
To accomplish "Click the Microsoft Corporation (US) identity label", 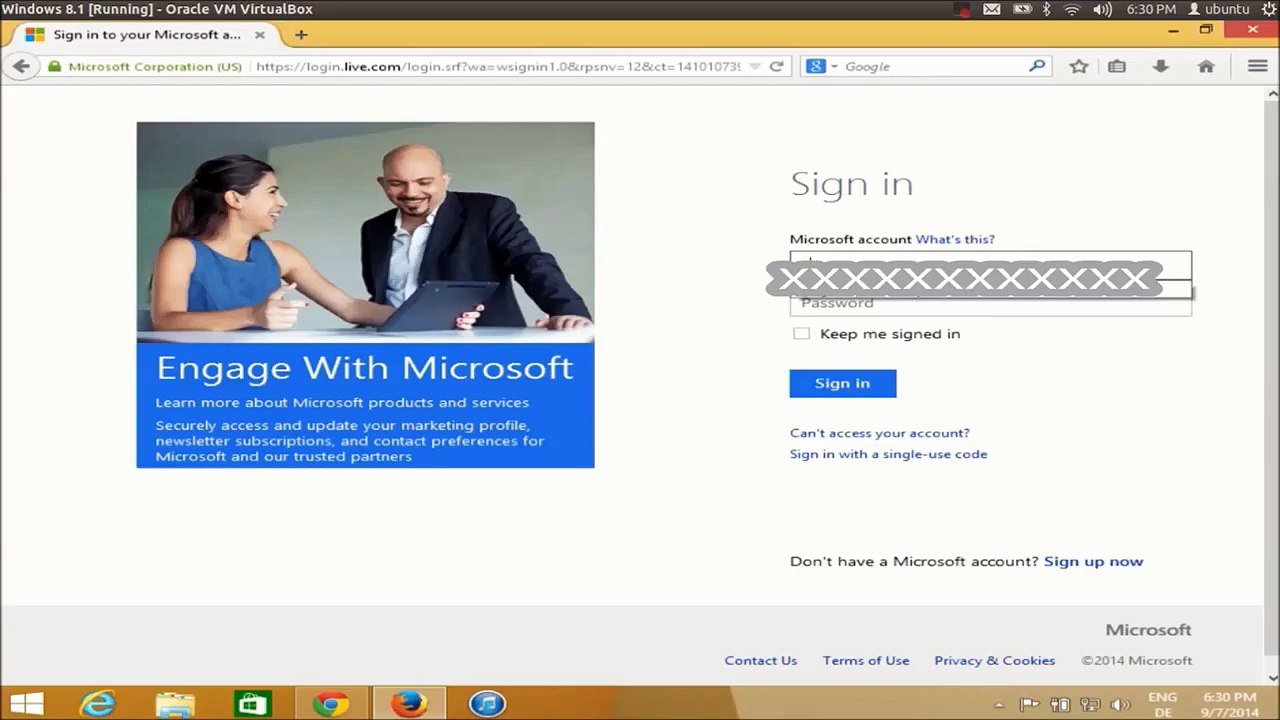I will click(155, 67).
